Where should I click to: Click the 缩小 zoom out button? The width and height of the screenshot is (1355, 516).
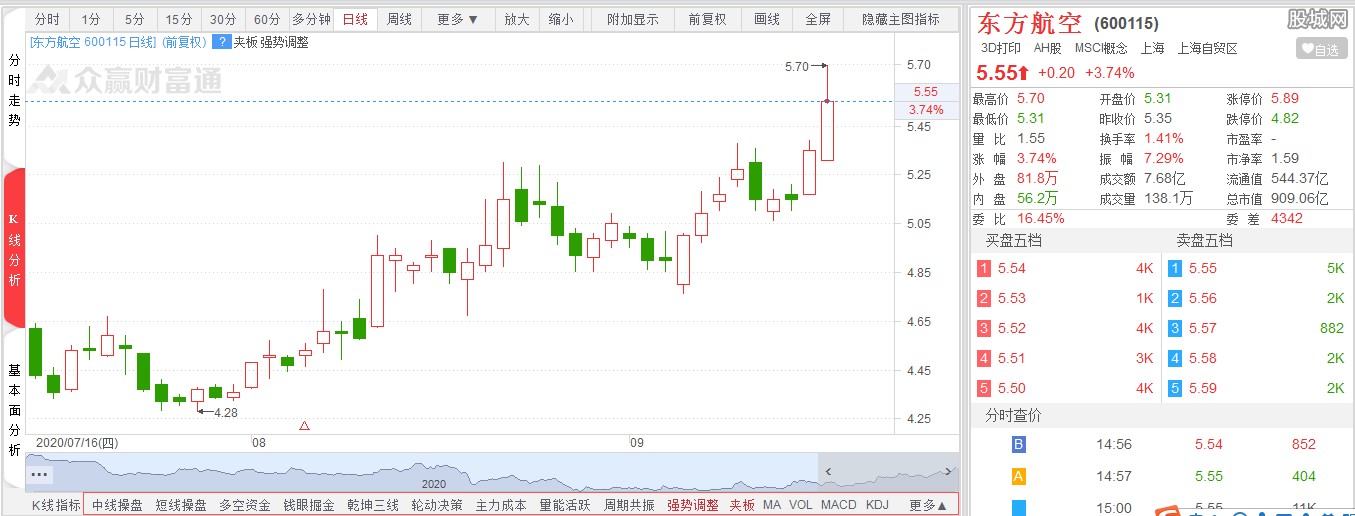561,19
